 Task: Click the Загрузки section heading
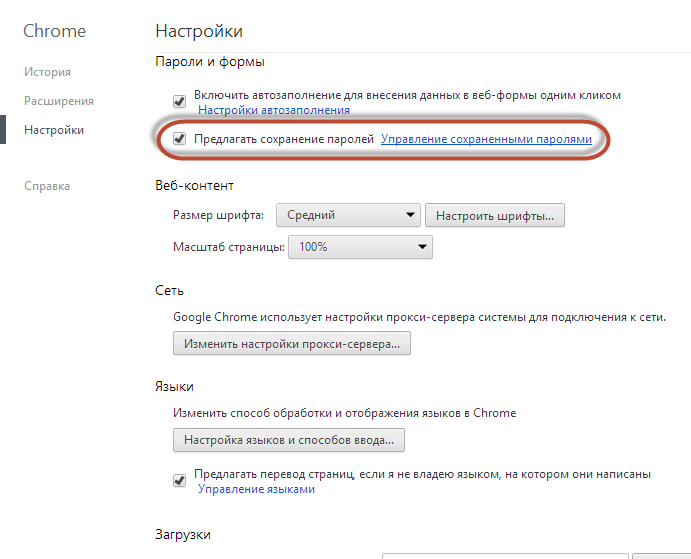[x=183, y=534]
